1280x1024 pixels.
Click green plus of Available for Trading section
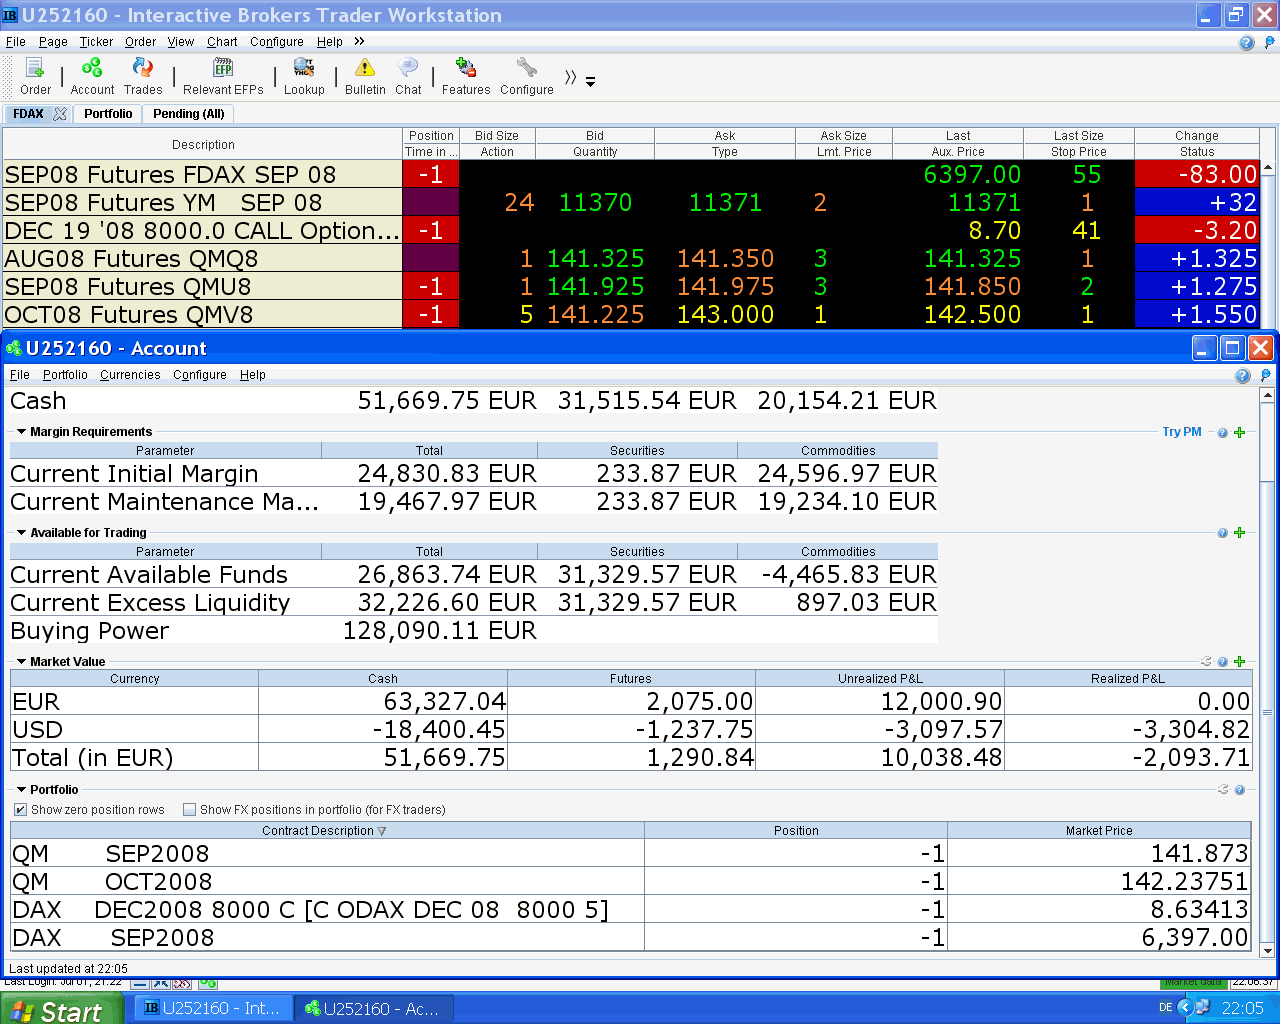tap(1239, 533)
